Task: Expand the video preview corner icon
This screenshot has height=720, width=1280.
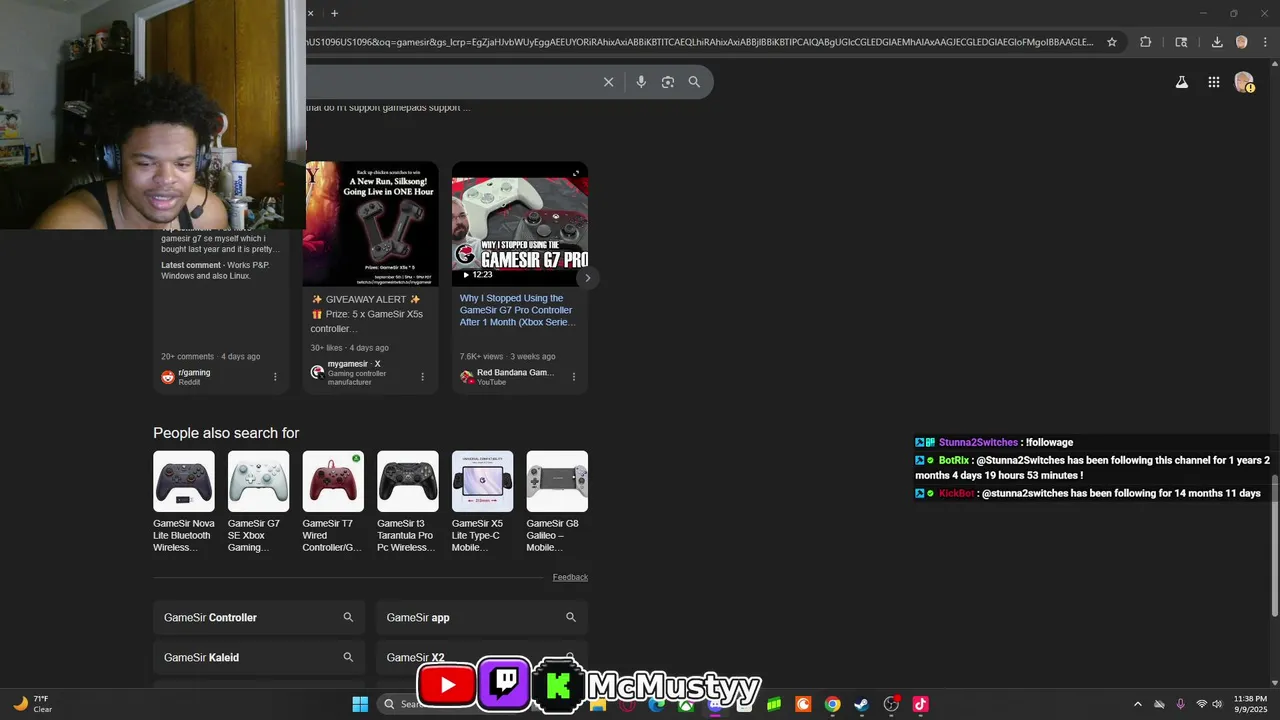Action: click(x=576, y=173)
